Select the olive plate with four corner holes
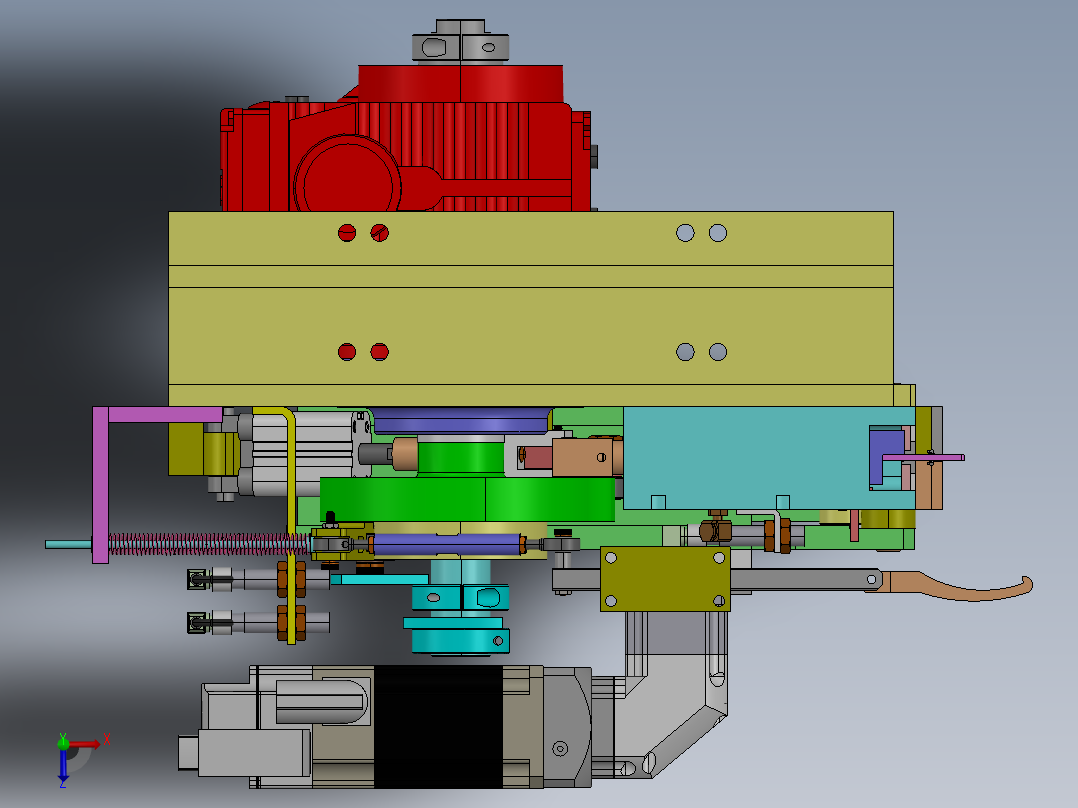 (665, 579)
